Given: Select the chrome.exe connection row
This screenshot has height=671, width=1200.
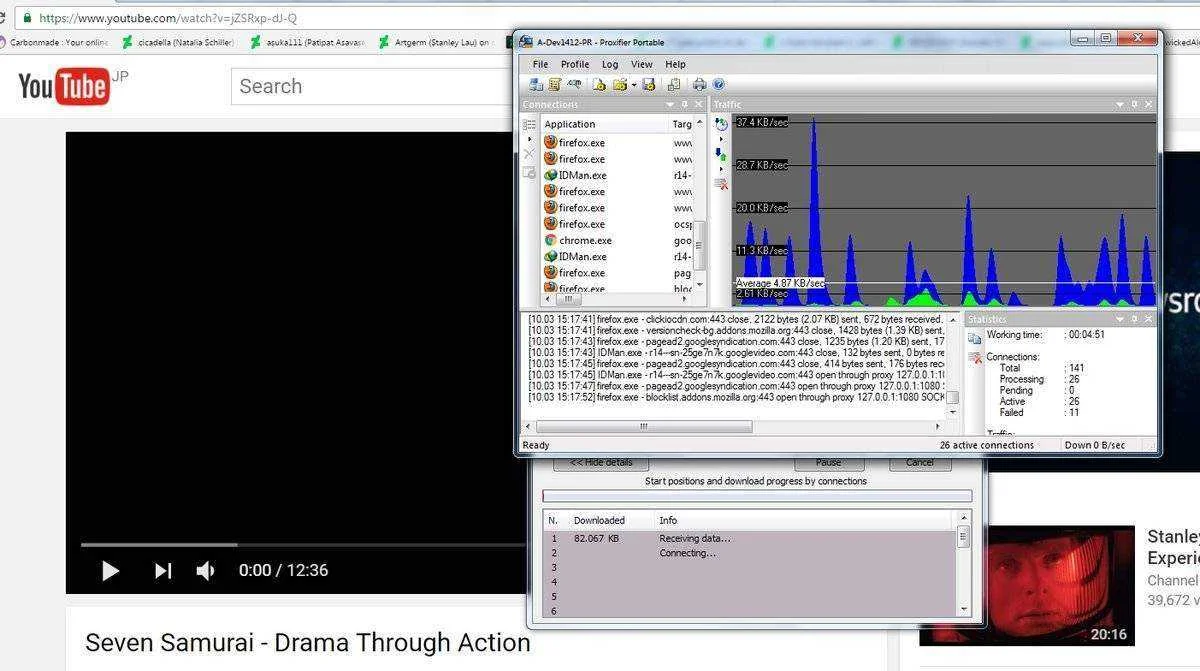Looking at the screenshot, I should click(x=618, y=240).
